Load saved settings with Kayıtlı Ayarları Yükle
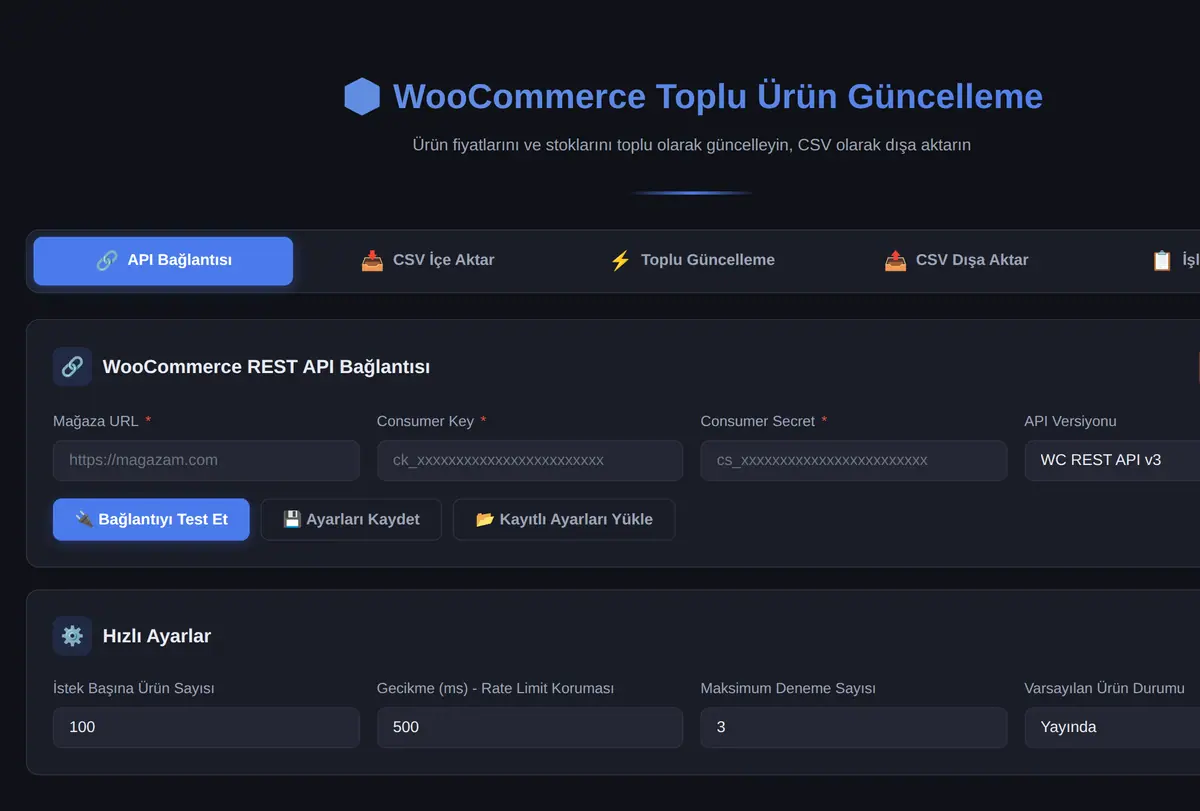Screen dimensions: 1200x811 [564, 520]
